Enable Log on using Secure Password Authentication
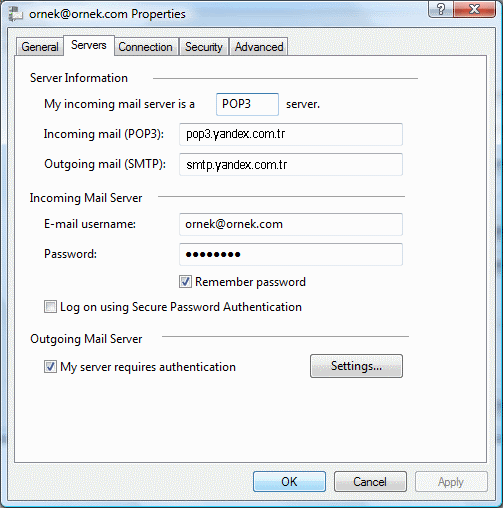The image size is (503, 508). tap(50, 307)
